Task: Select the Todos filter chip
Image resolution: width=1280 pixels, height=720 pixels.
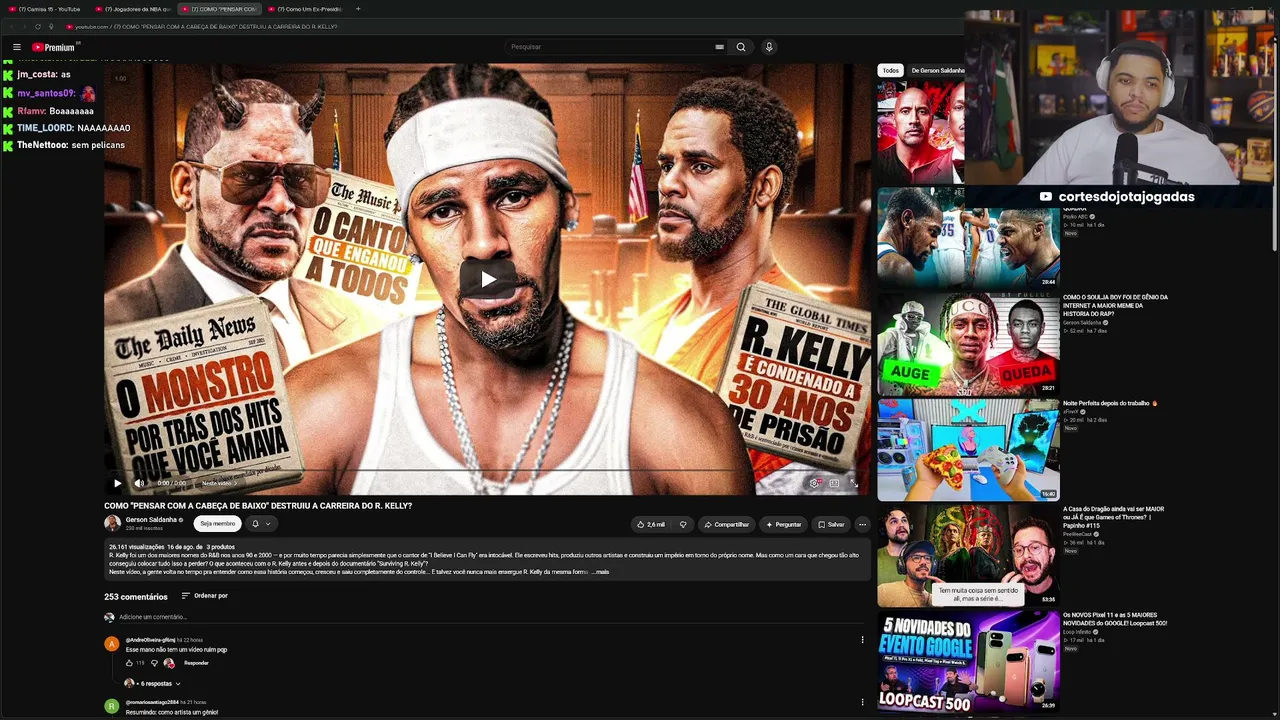Action: click(x=890, y=71)
